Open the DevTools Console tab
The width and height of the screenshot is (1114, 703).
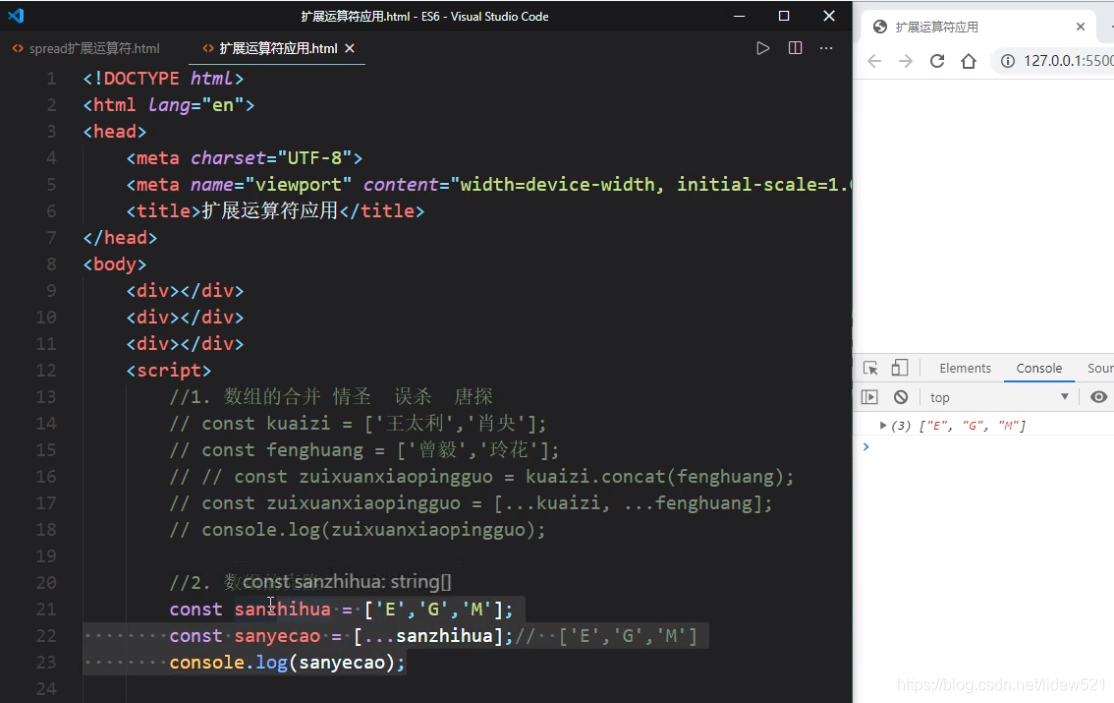[x=1039, y=368]
